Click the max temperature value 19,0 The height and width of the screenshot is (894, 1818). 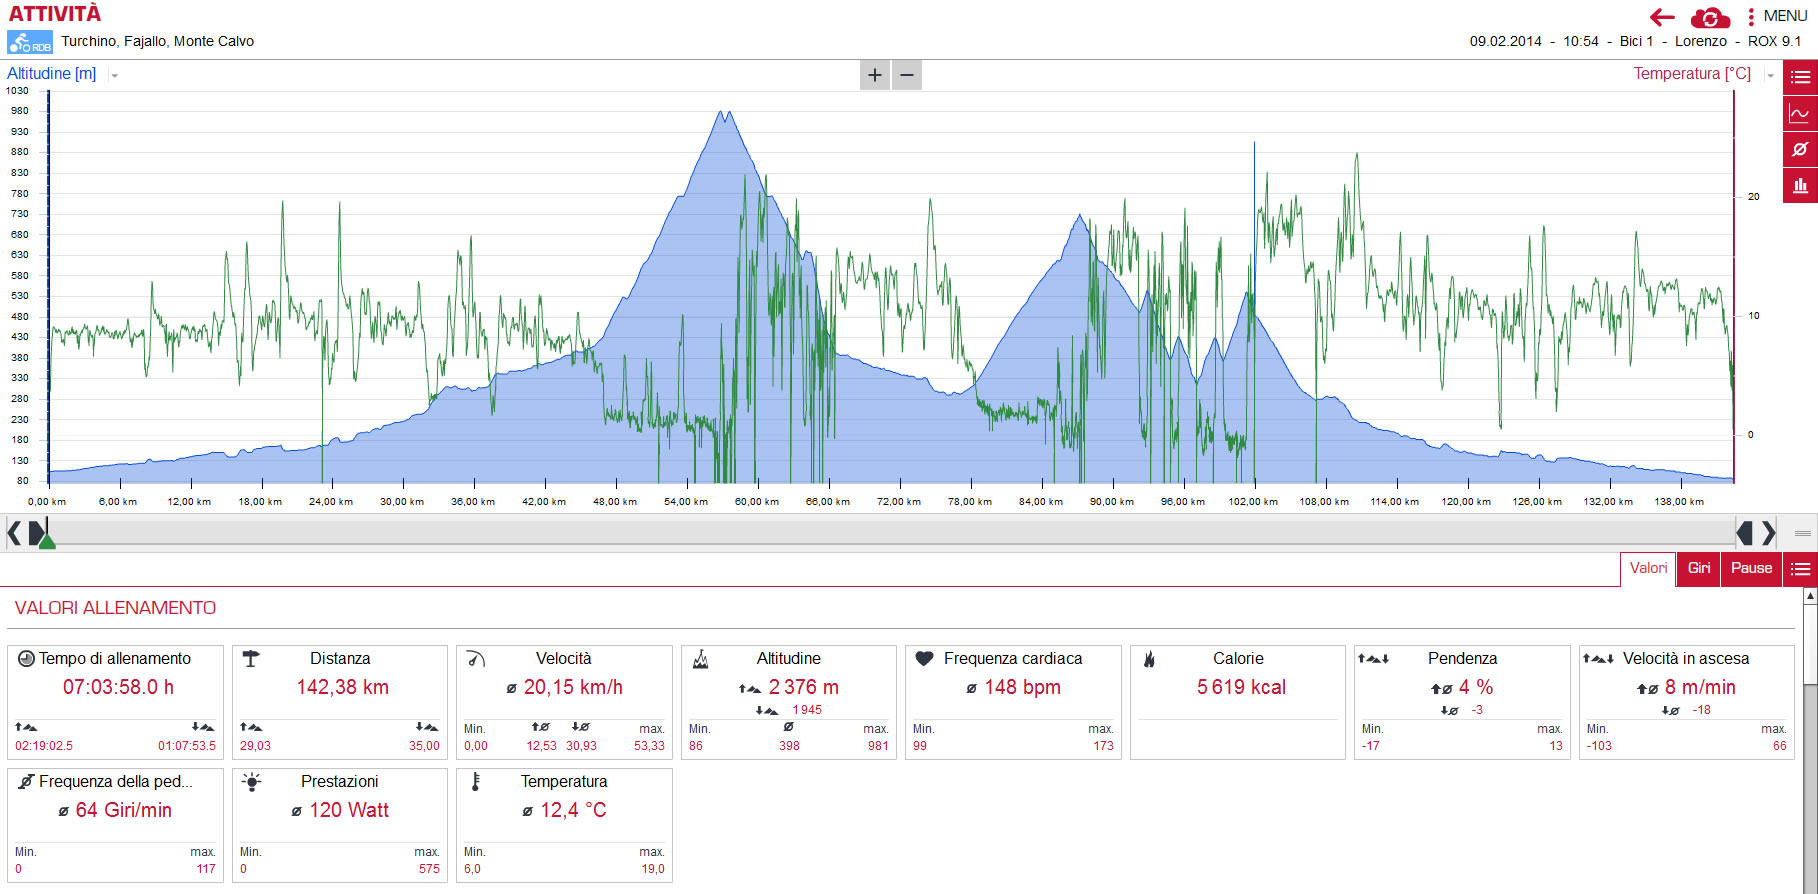point(653,869)
